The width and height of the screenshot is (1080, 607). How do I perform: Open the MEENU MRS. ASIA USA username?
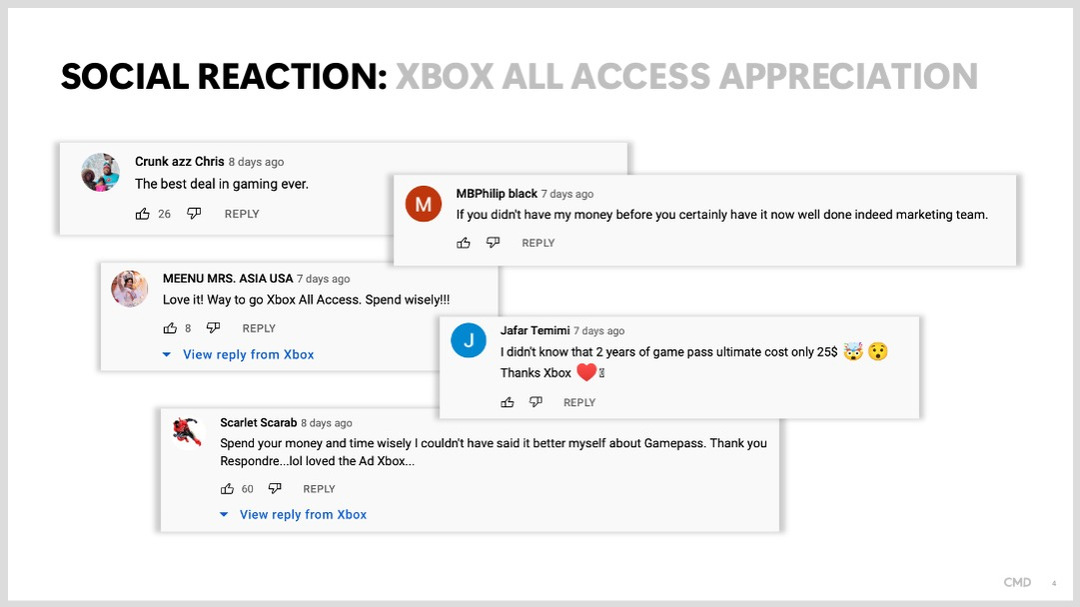click(228, 278)
